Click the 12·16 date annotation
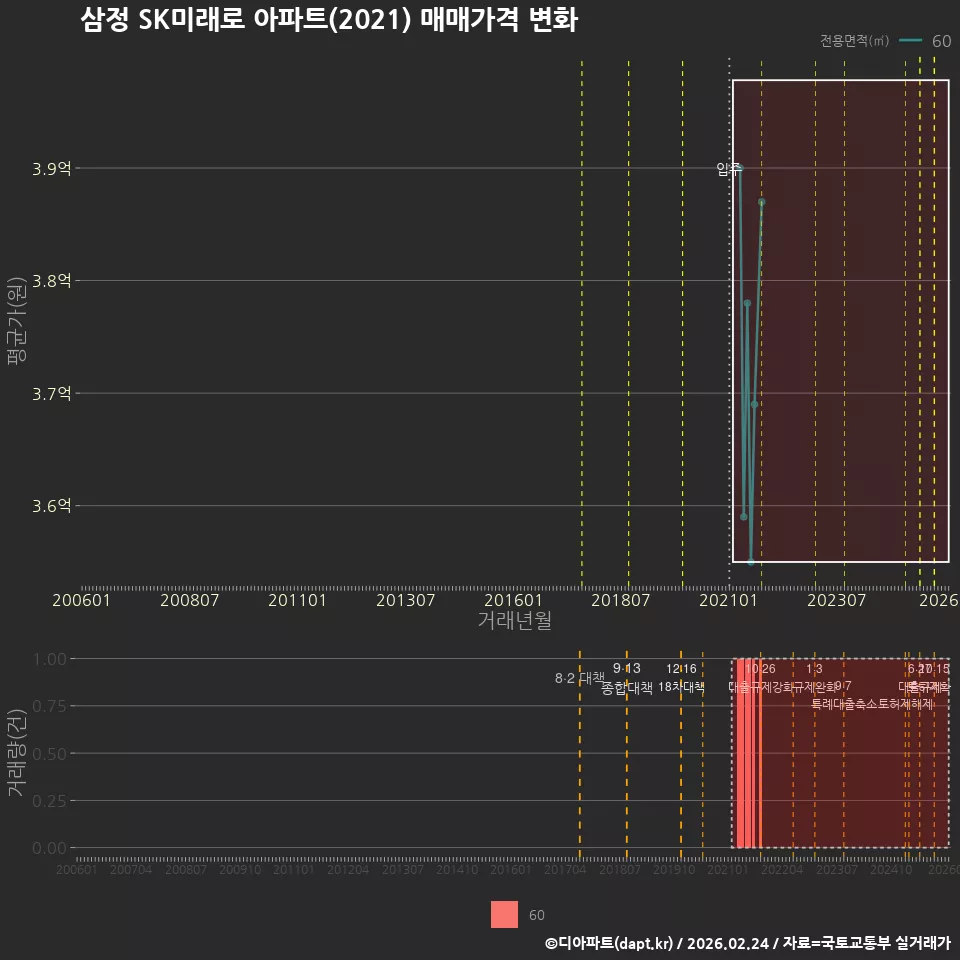The width and height of the screenshot is (960, 960). pyautogui.click(x=681, y=669)
